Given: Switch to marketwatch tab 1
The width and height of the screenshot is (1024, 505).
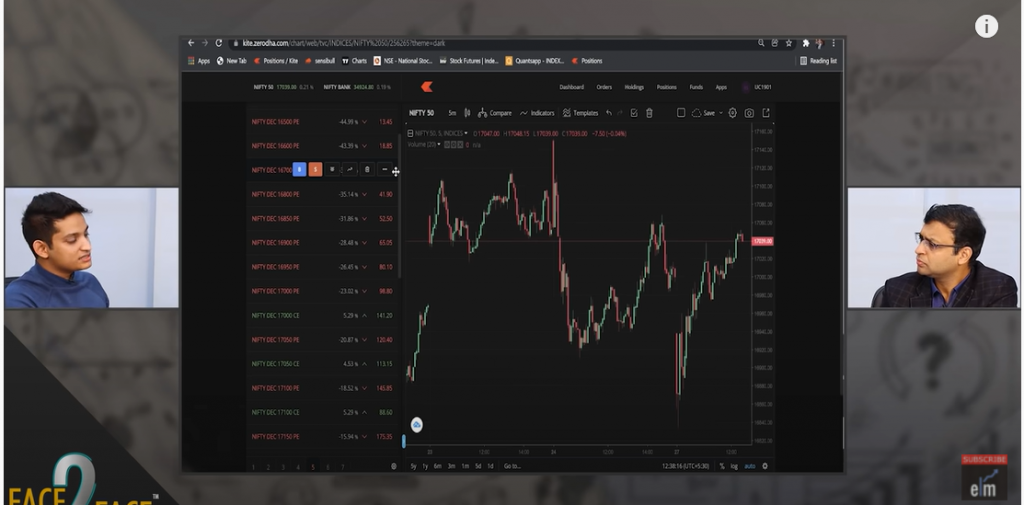Looking at the screenshot, I should 253,467.
